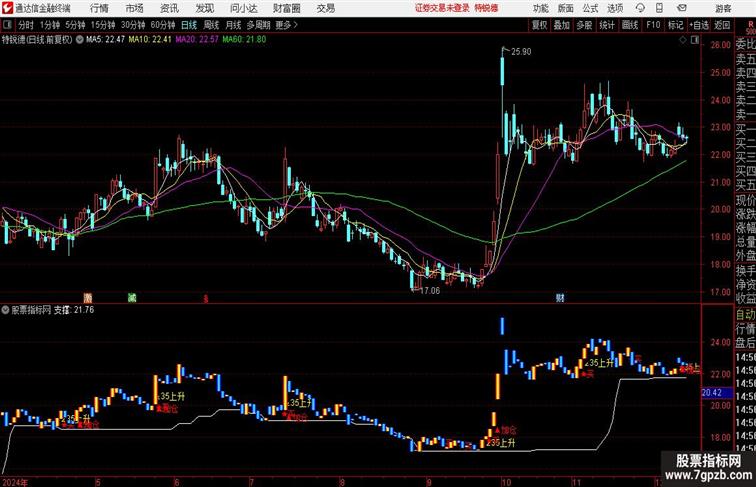Screen dimensions: 756x487
Task: Click the MA10: 22.41 value
Action: coord(150,40)
